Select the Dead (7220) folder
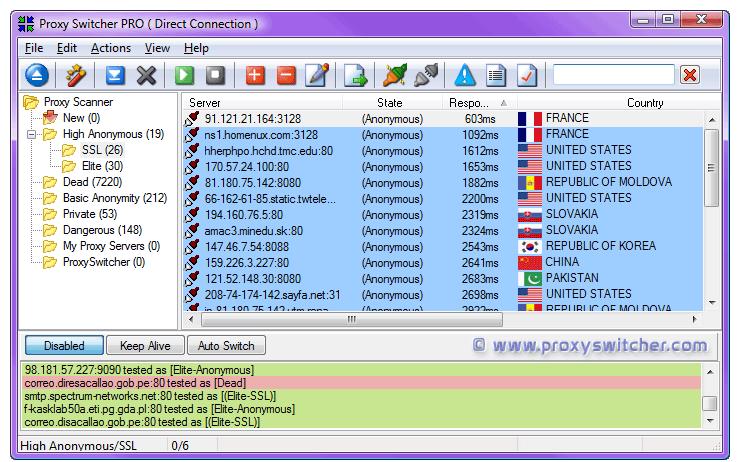Image resolution: width=740 pixels, height=462 pixels. coord(92,182)
